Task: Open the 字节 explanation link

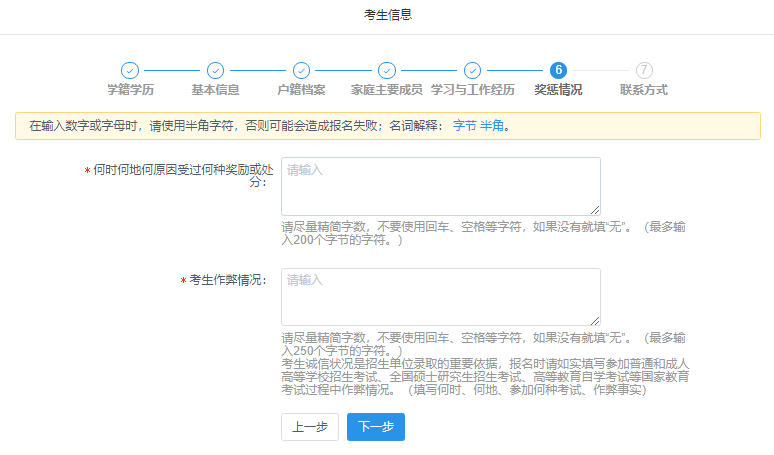Action: 465,126
